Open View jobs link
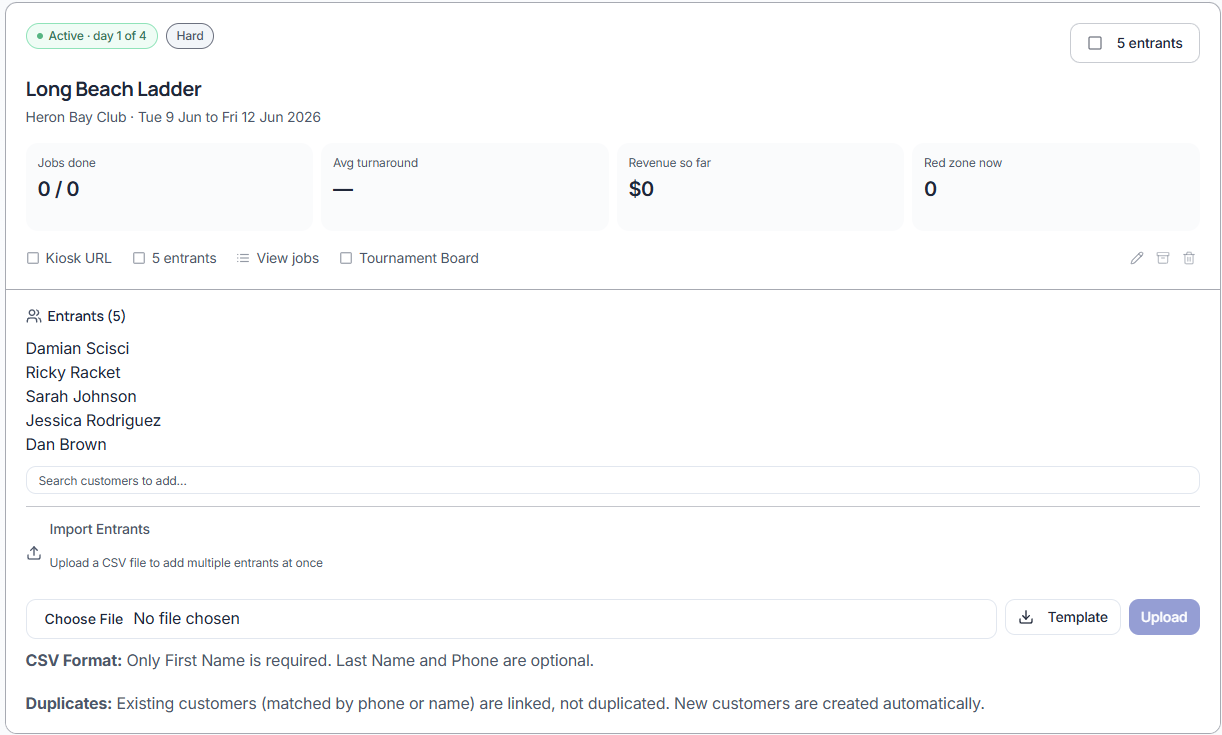 point(288,258)
